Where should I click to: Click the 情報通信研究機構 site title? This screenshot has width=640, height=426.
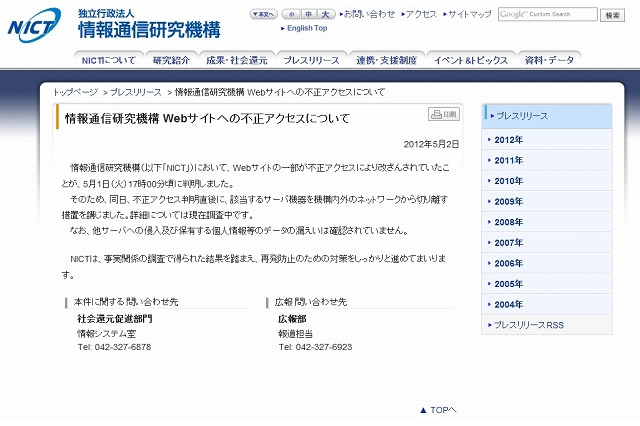[x=149, y=30]
